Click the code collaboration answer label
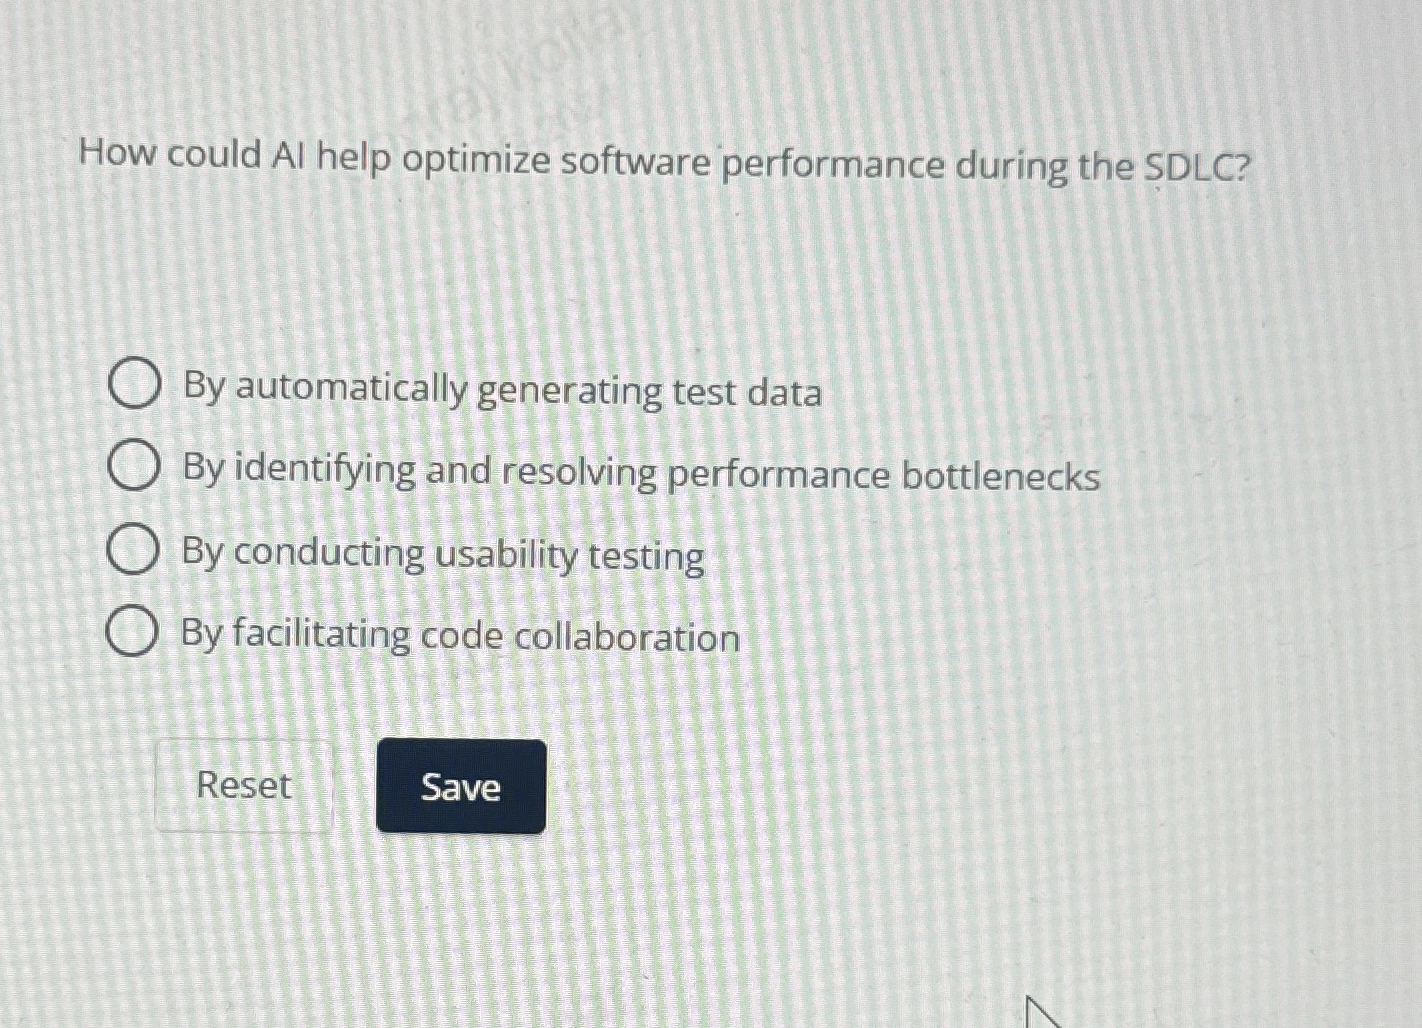Image resolution: width=1422 pixels, height=1028 pixels. 459,636
